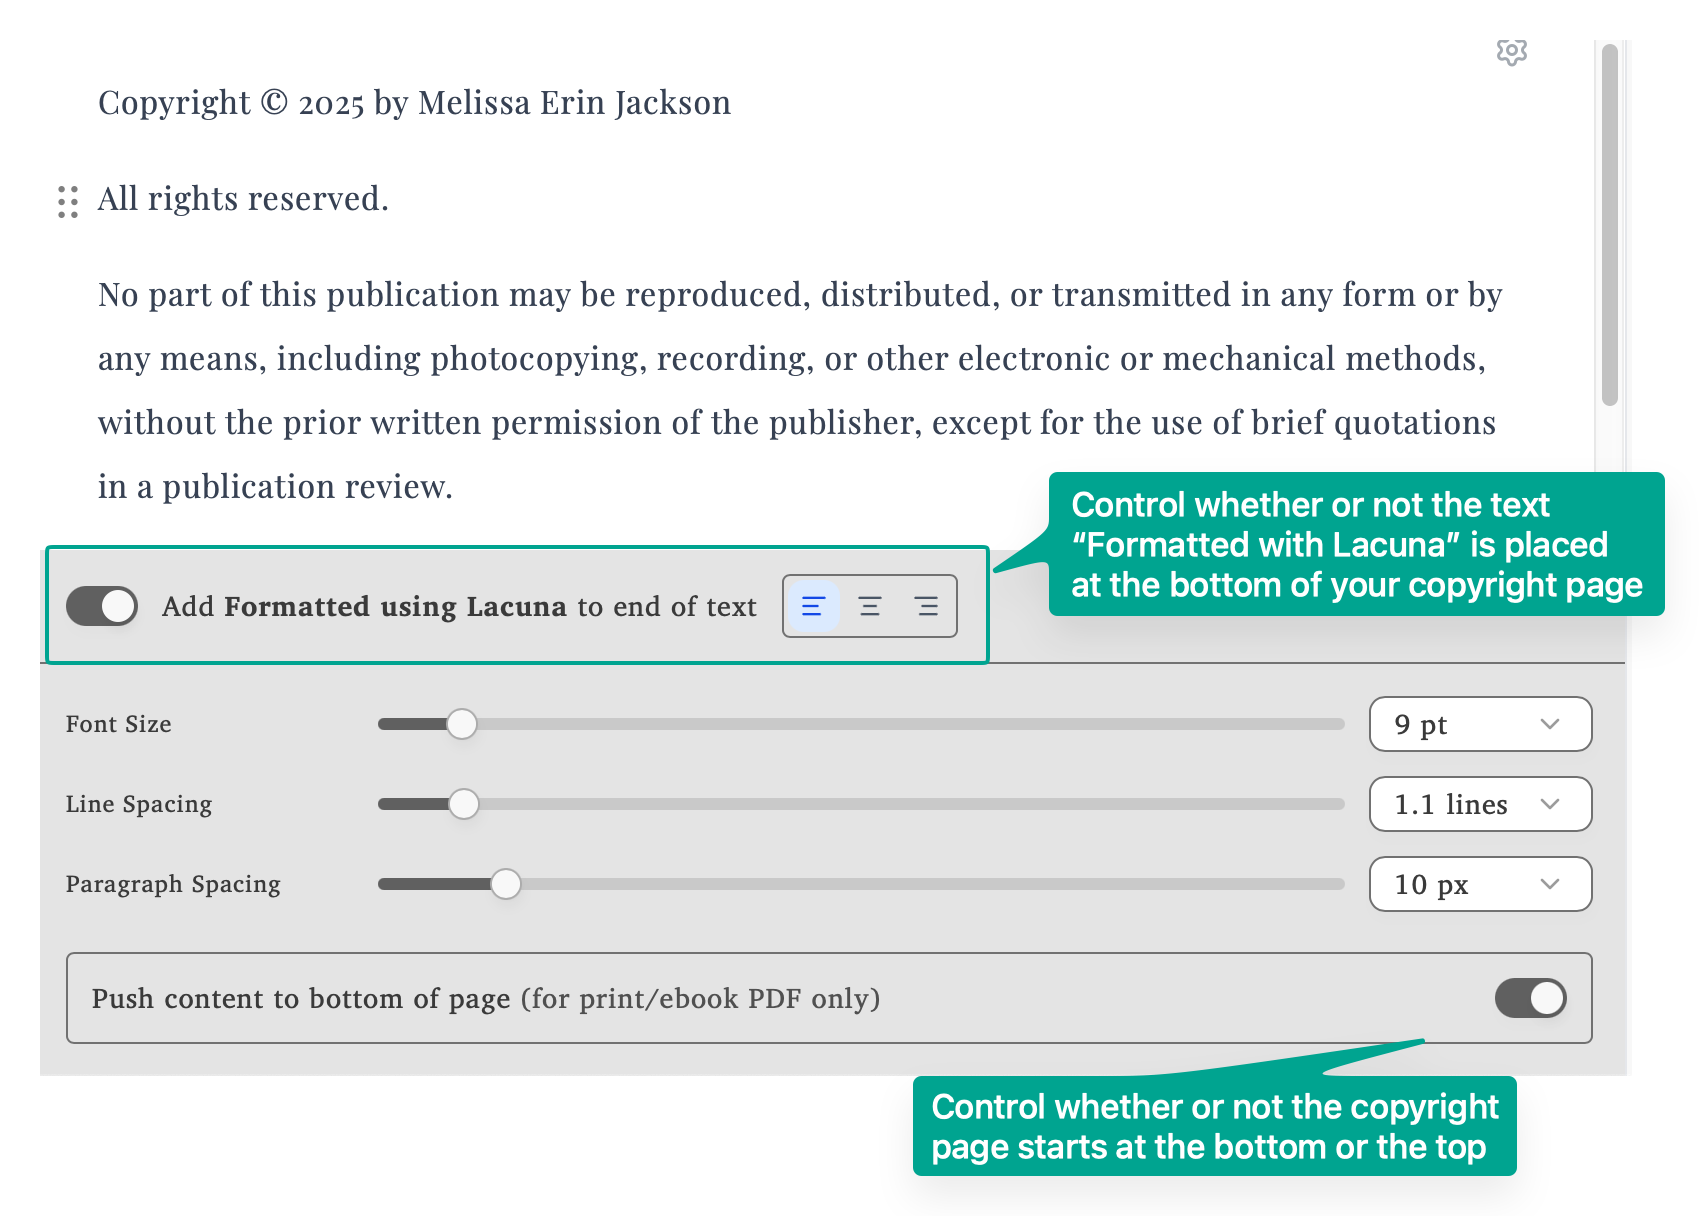Screen dimensions: 1705x1216
Task: Click the "Copyright © 2025" heading text
Action: (x=413, y=102)
